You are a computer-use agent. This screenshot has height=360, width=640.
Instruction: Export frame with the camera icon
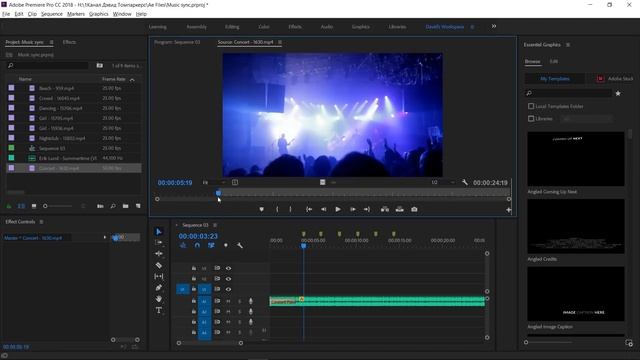[x=414, y=209]
